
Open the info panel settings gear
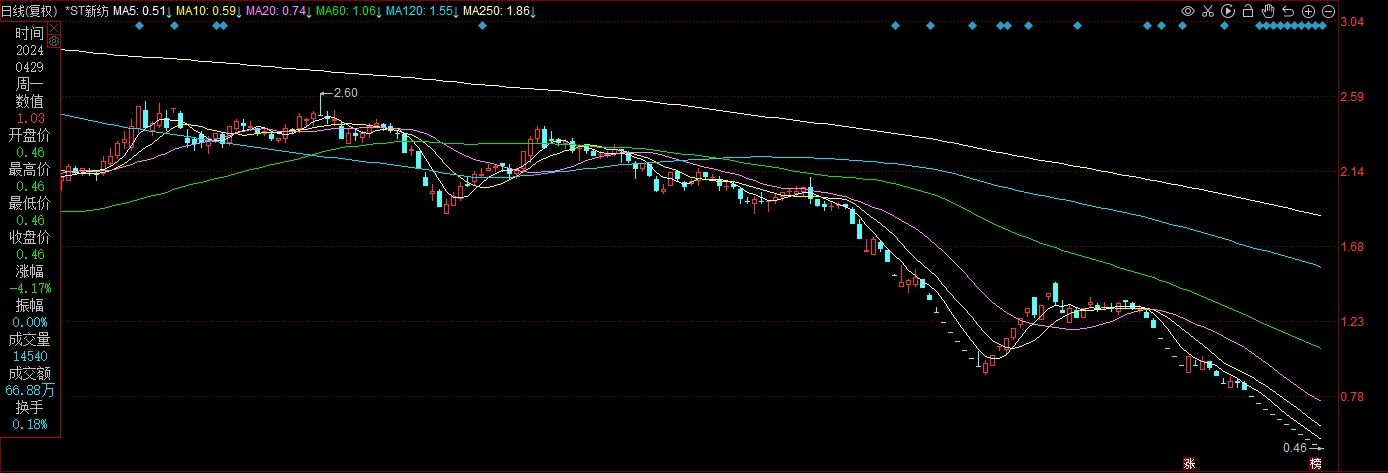click(x=54, y=43)
